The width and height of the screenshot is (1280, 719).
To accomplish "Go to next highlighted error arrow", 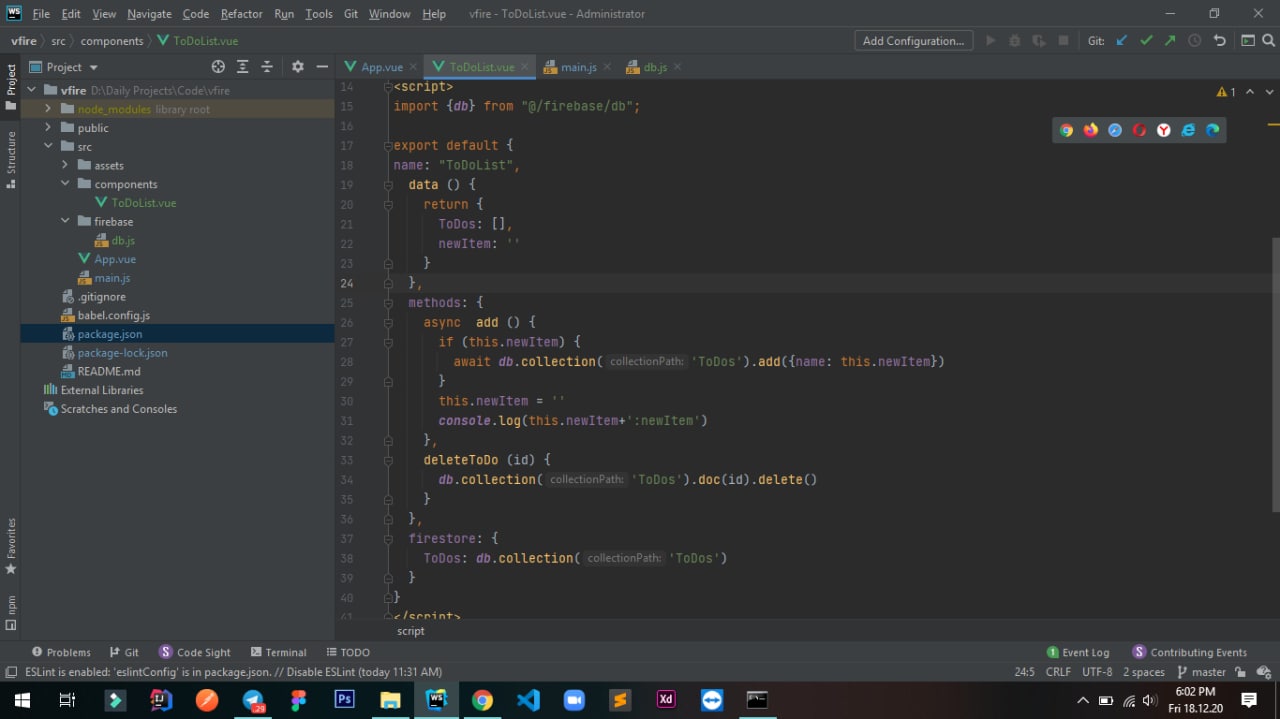I will [x=1269, y=92].
